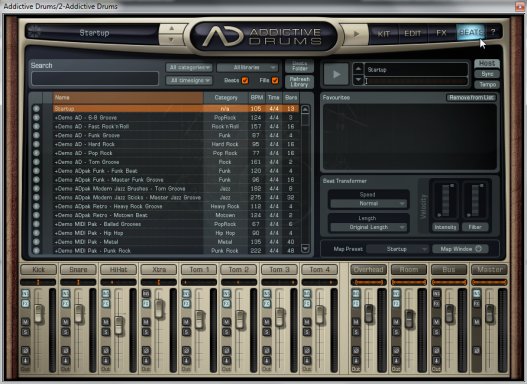Click the Kick channel insert button
Screen dimensions: 527x384
(26, 293)
